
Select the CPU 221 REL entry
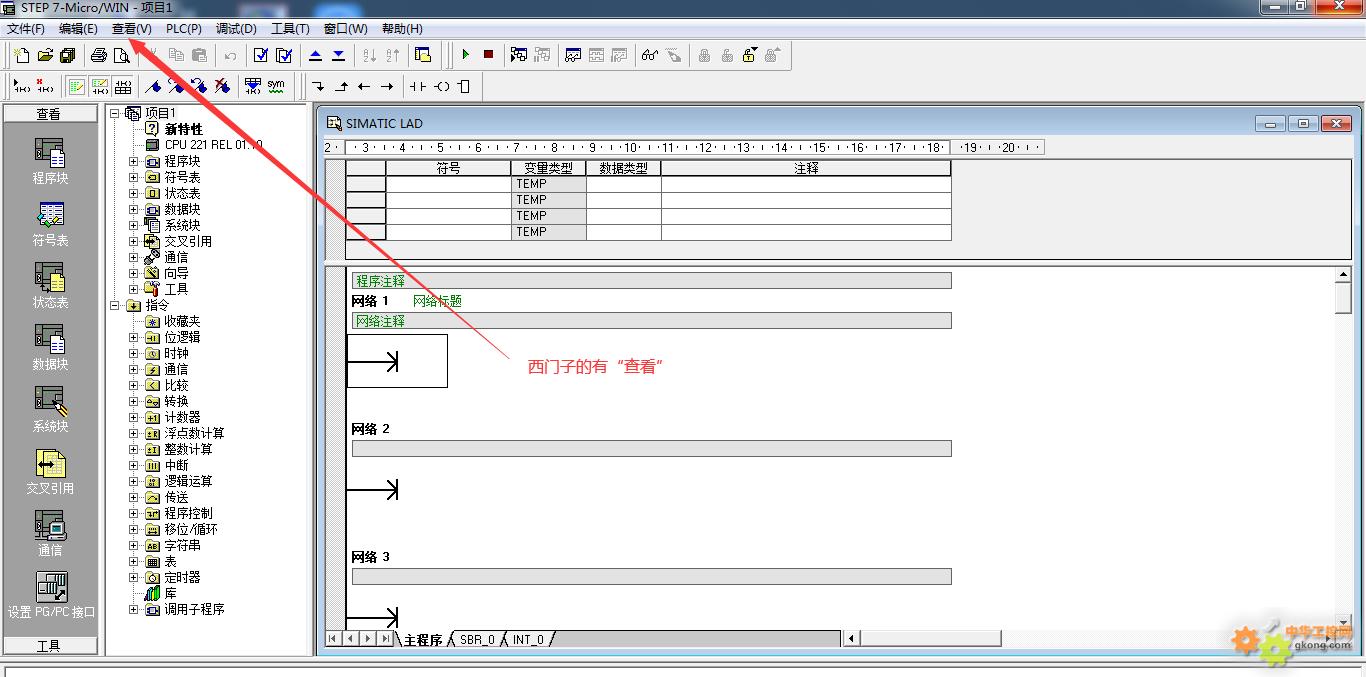coord(213,145)
